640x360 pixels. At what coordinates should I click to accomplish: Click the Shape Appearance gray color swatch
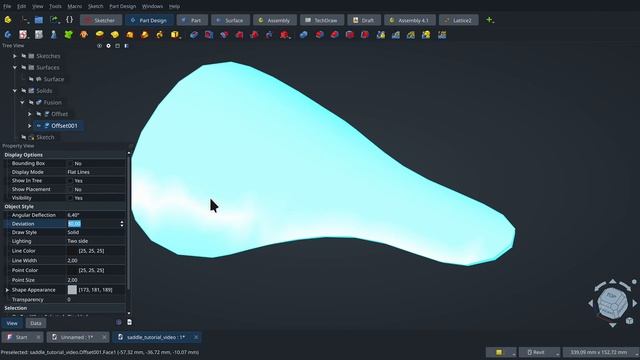point(72,290)
